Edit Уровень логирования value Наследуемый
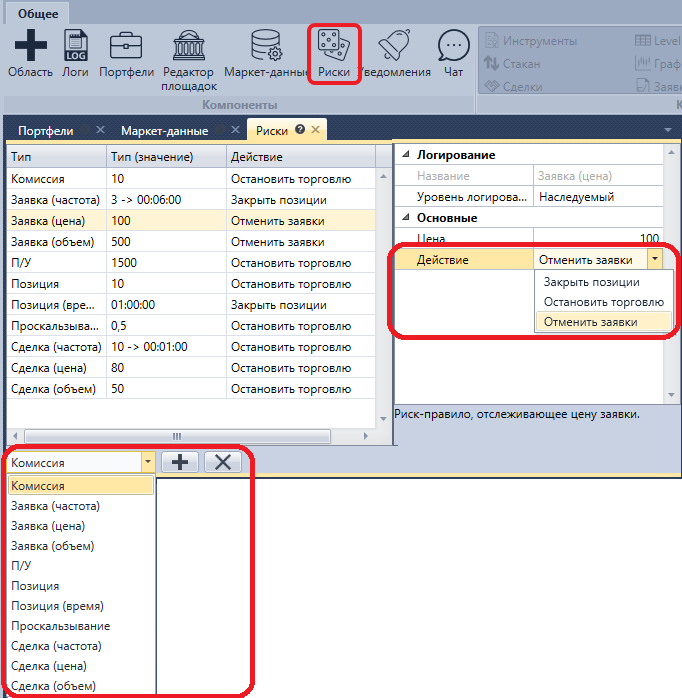The image size is (682, 698). tap(598, 197)
